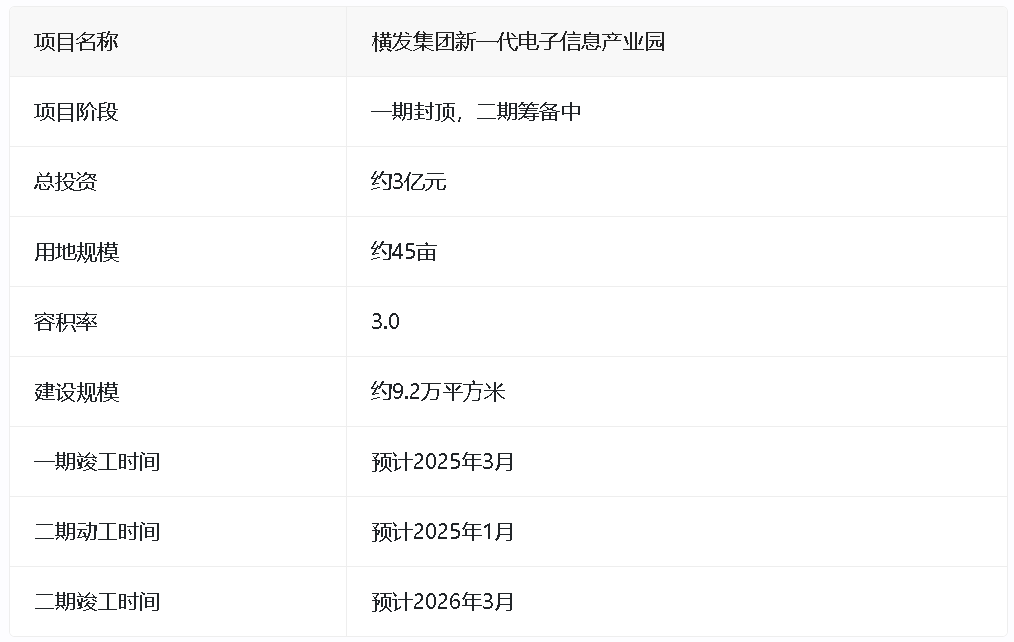Select the 一期竣工时间 label cell
The image size is (1014, 642).
[x=96, y=462]
